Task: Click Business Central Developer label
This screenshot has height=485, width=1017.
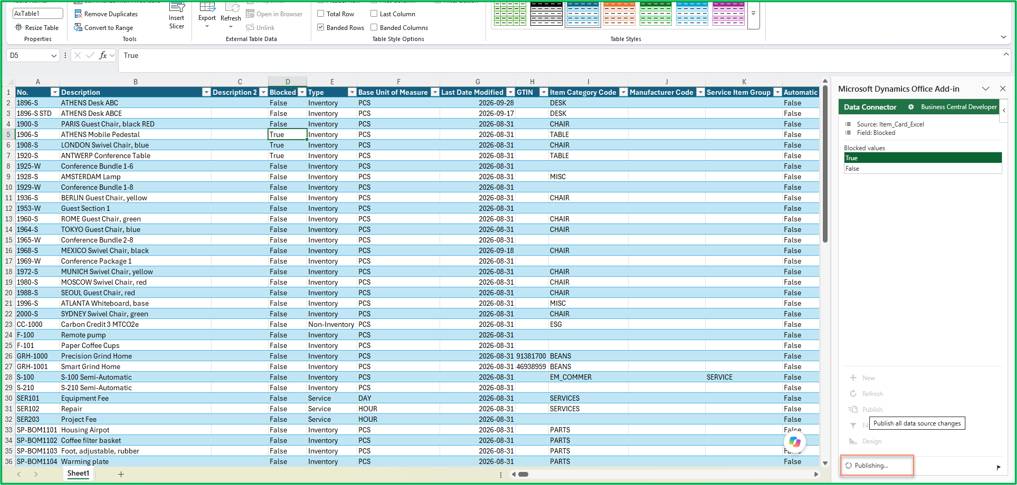Action: [x=959, y=107]
